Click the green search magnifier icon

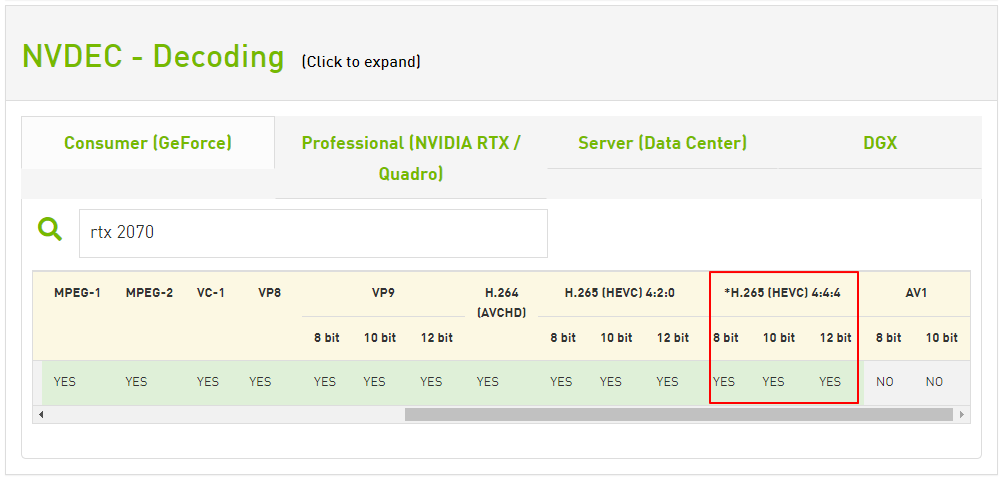(x=49, y=228)
